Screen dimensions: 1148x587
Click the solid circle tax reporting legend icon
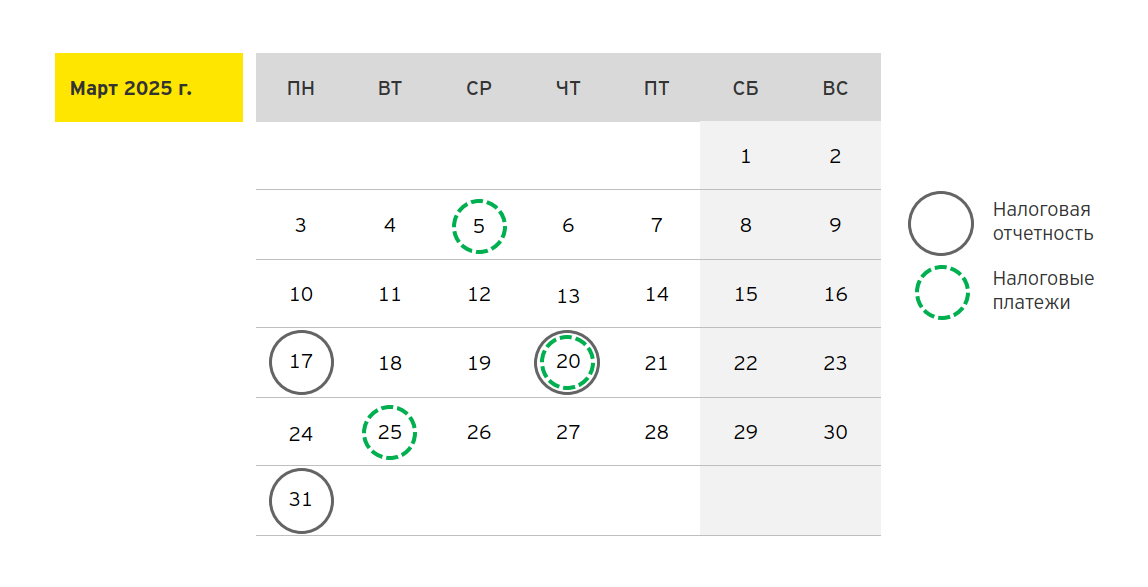pyautogui.click(x=940, y=223)
